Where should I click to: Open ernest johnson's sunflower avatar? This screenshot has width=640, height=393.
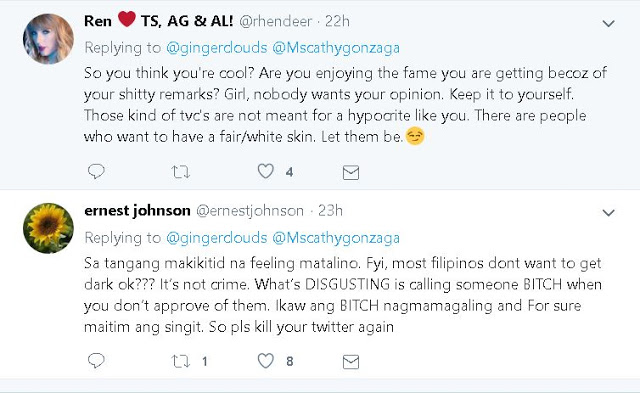(x=48, y=228)
